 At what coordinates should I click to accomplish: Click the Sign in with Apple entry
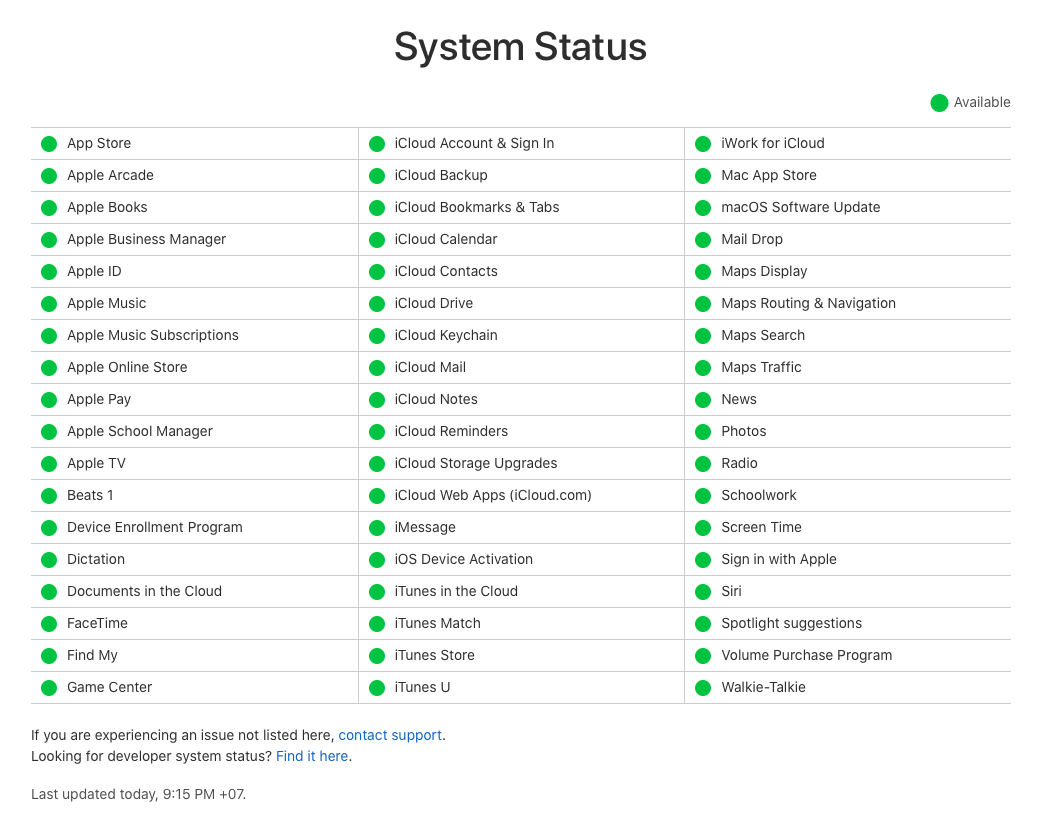click(779, 559)
